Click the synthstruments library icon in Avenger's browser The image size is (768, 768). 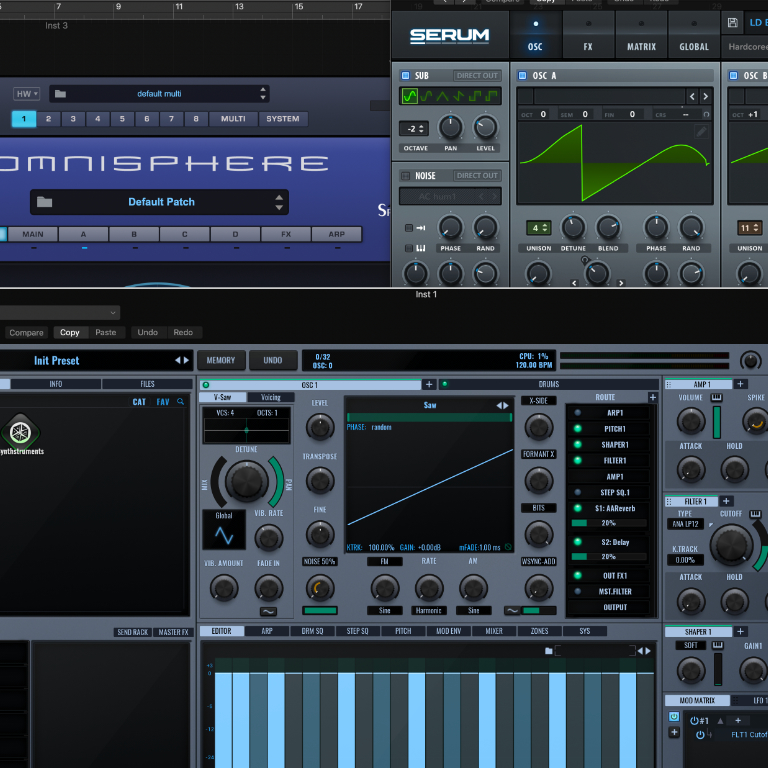21,432
